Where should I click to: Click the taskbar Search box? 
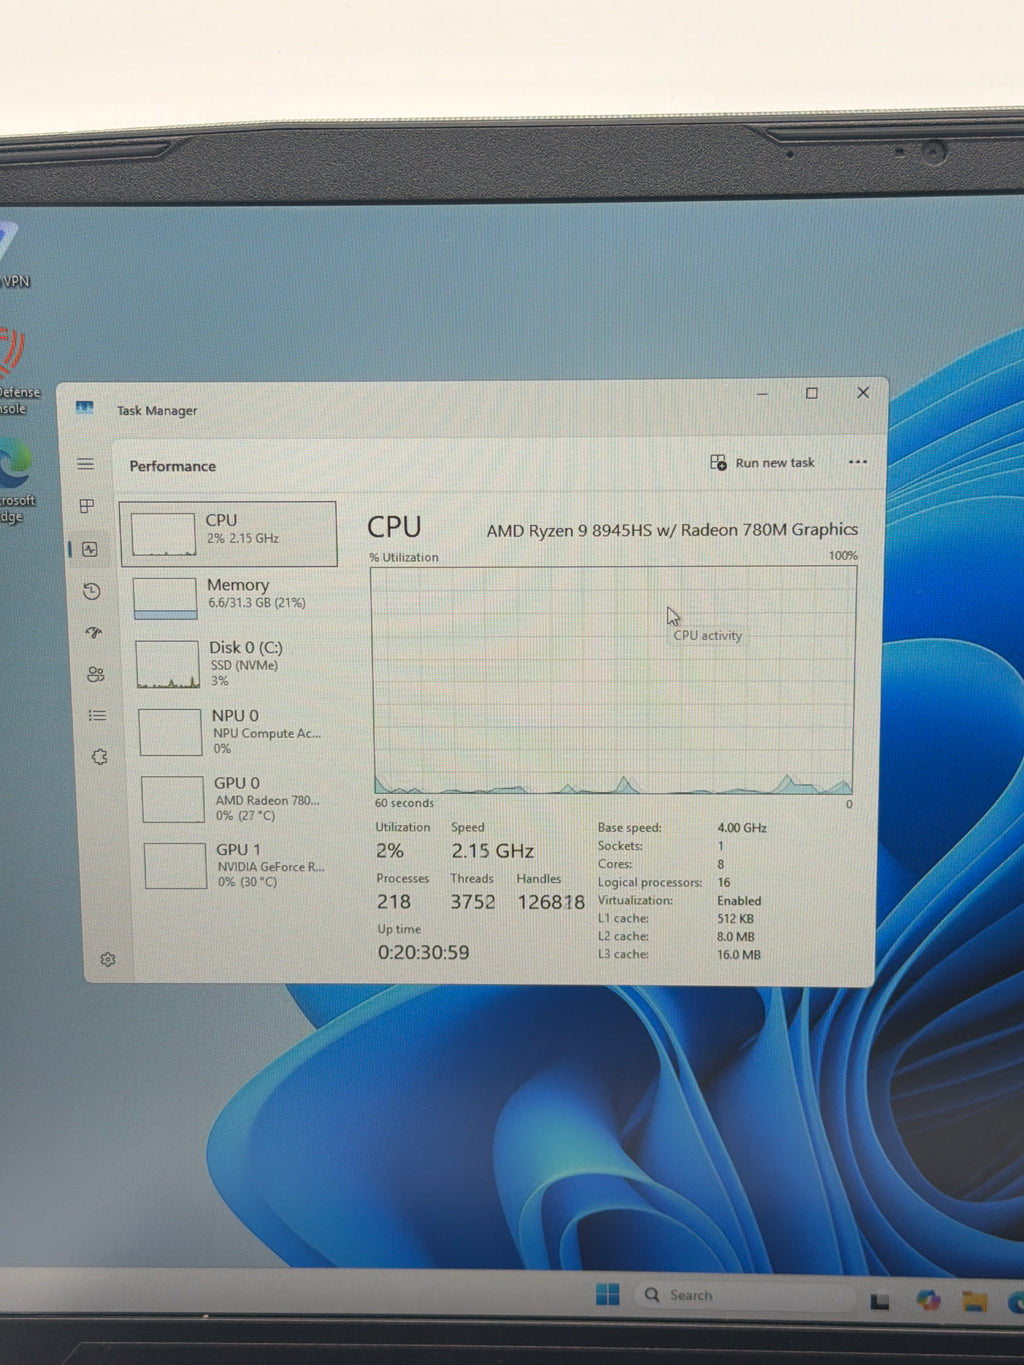744,1295
